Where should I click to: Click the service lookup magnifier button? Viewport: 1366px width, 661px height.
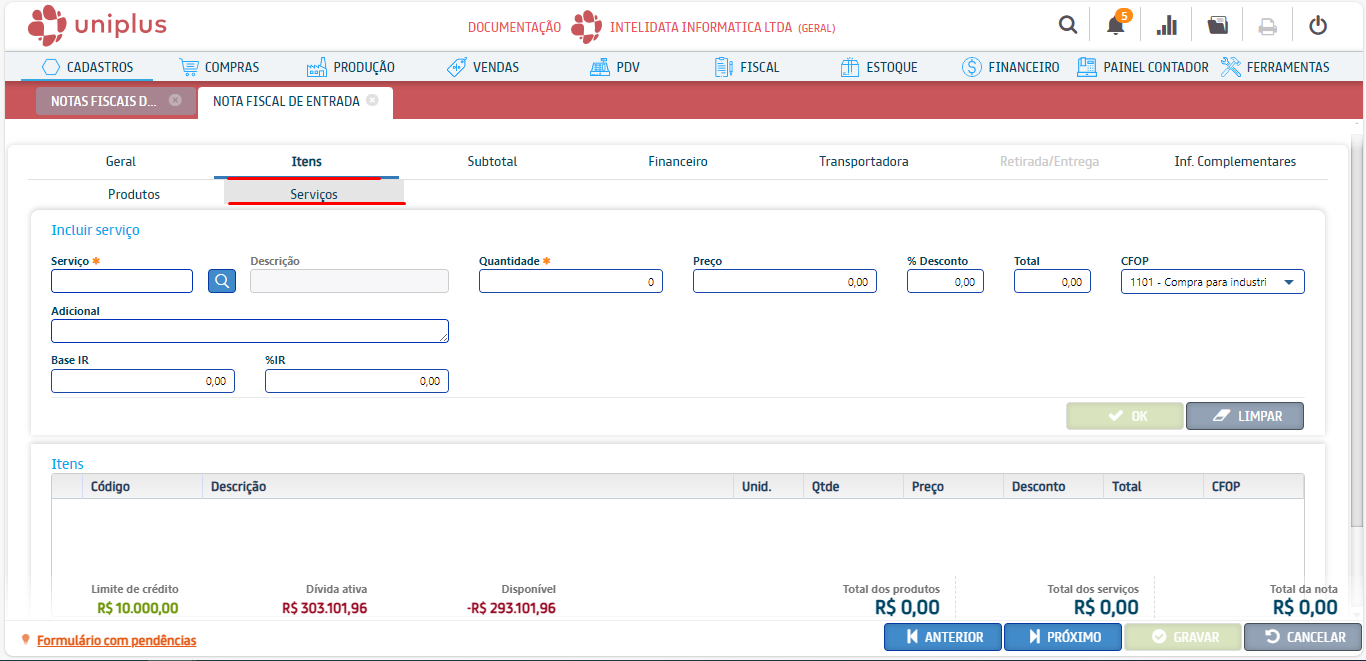[x=222, y=281]
